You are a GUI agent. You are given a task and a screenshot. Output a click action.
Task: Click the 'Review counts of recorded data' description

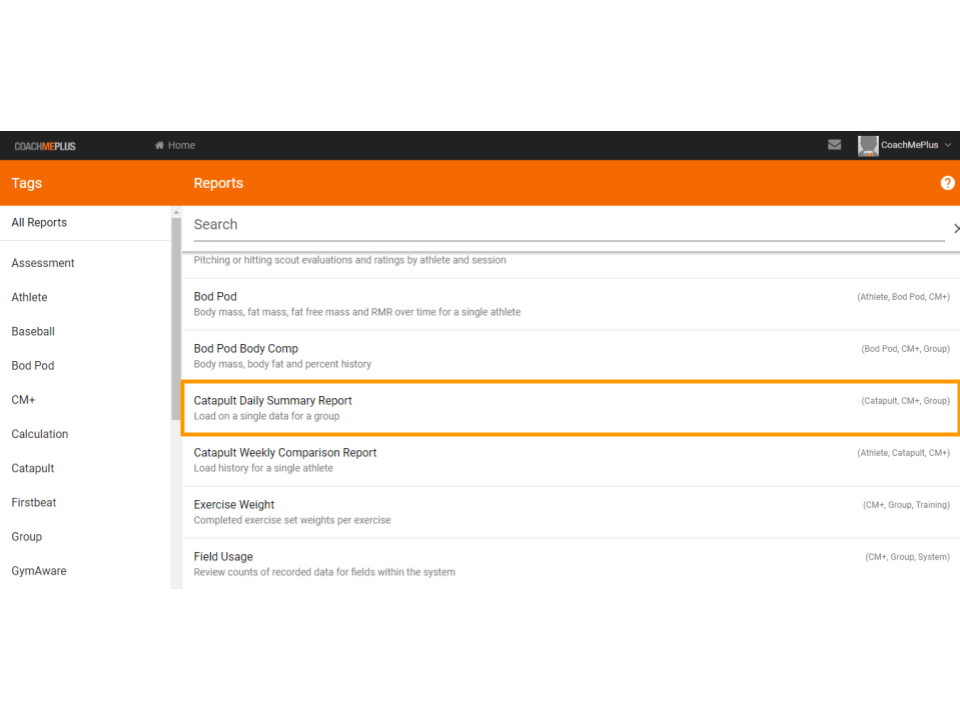point(324,572)
